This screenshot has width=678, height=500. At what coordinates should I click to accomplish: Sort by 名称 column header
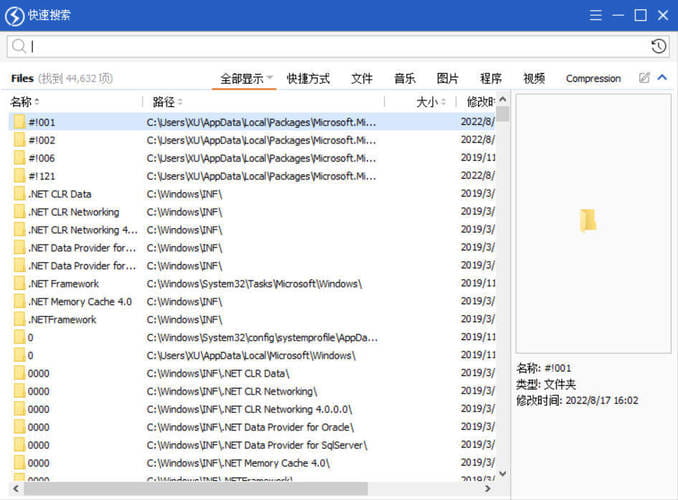click(22, 102)
